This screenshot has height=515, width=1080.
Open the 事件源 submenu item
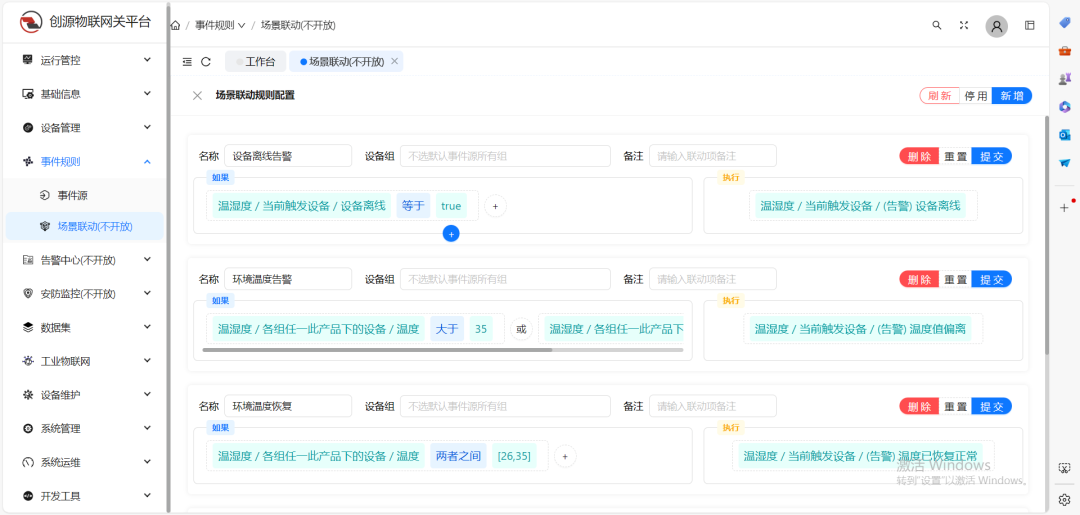click(85, 196)
